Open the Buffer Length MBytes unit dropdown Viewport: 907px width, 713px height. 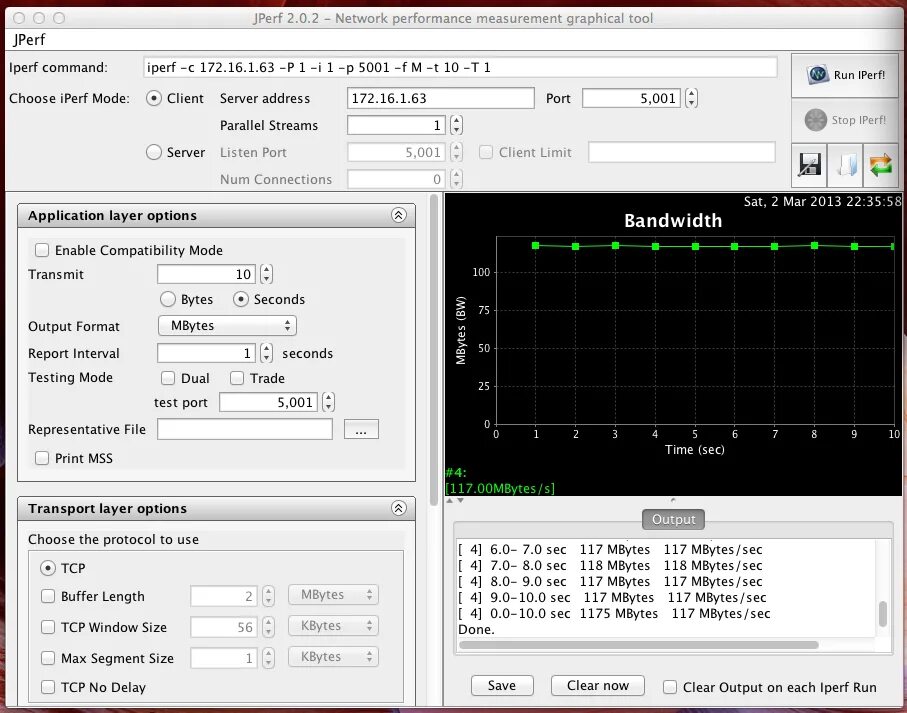point(334,595)
